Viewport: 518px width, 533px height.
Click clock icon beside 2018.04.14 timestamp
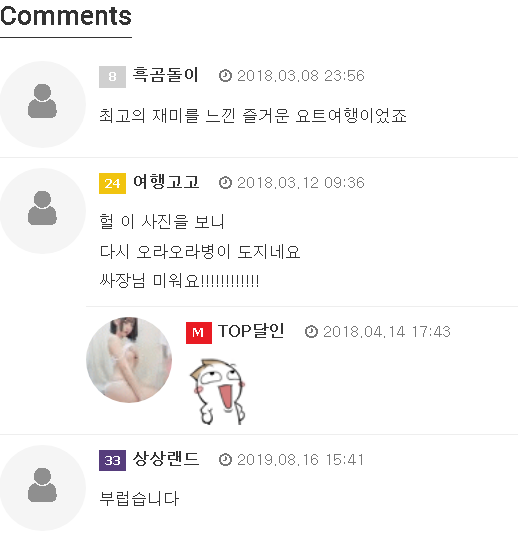(311, 332)
